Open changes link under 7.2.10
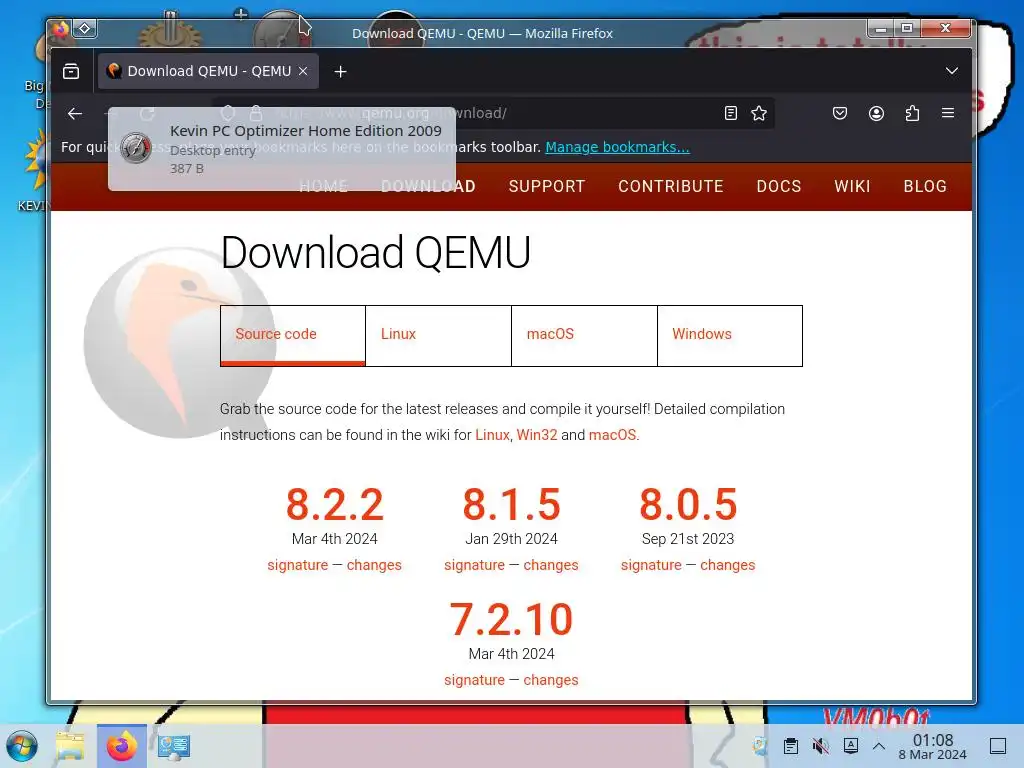The height and width of the screenshot is (768, 1024). 551,680
